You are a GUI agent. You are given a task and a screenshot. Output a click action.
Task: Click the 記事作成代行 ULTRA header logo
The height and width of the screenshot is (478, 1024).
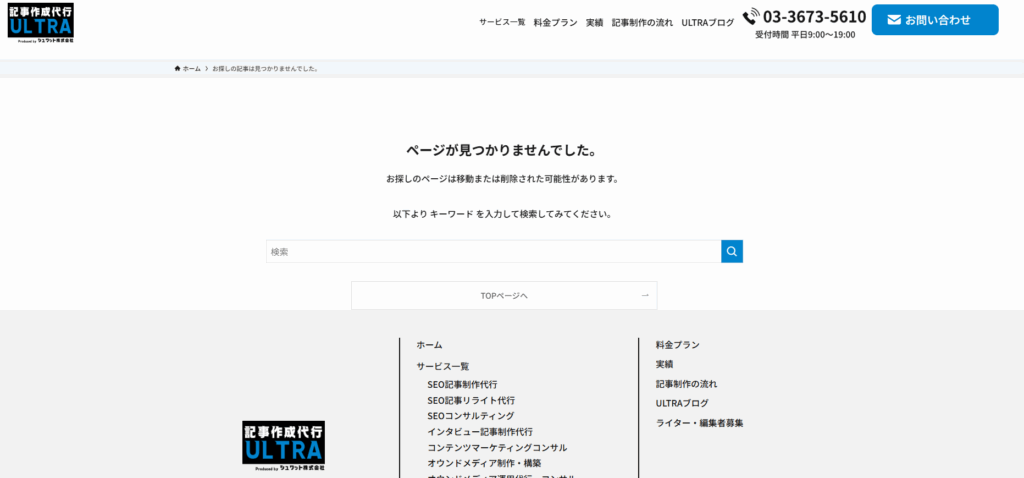40,23
